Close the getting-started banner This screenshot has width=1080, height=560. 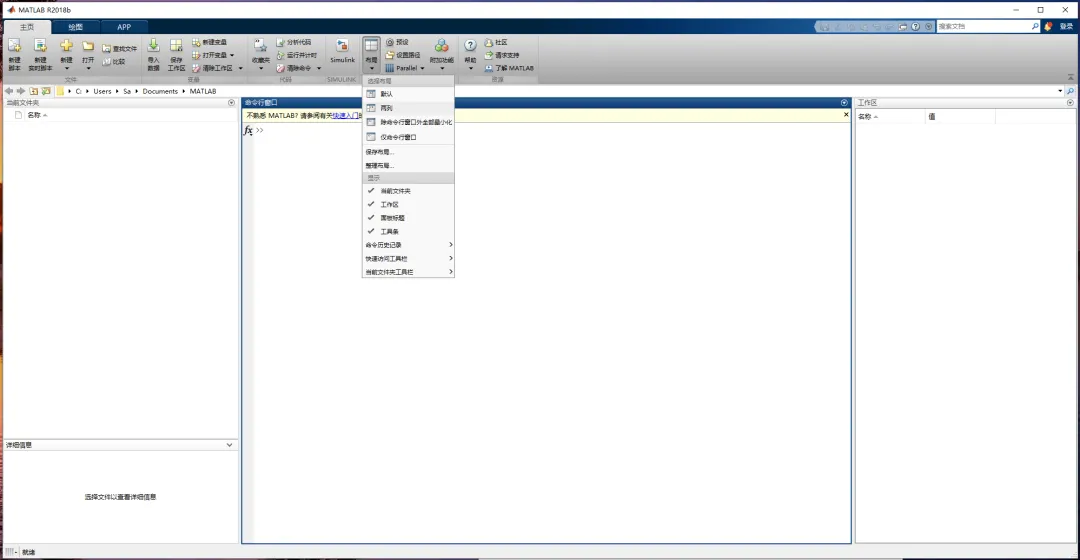(x=846, y=114)
